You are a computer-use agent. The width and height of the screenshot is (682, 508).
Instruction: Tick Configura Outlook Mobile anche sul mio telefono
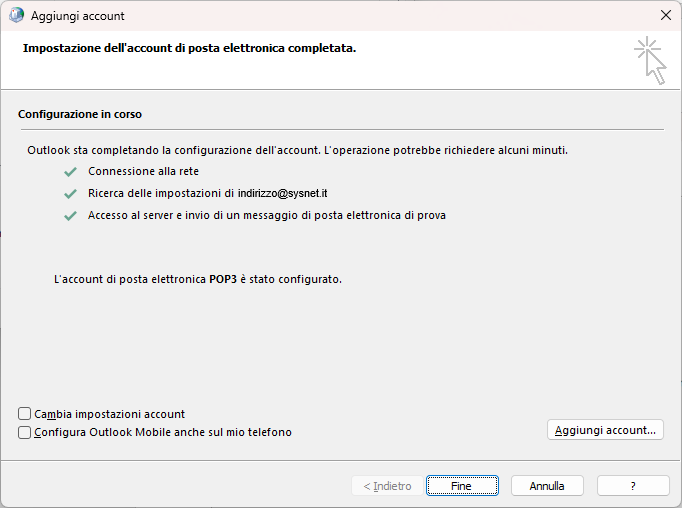coord(24,432)
